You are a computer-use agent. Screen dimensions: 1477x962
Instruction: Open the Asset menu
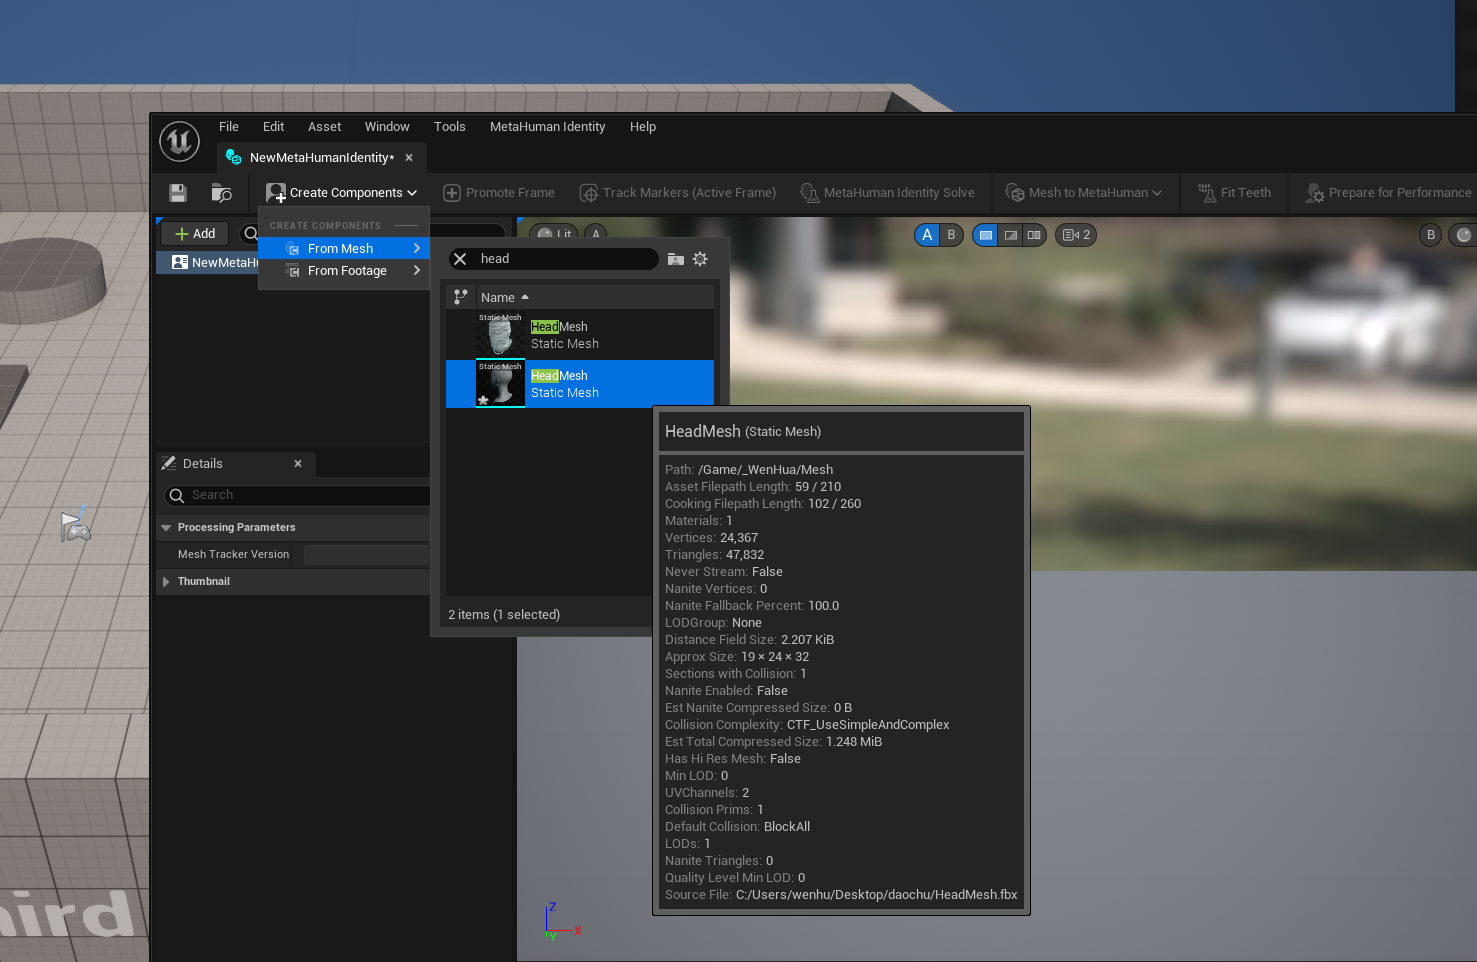(324, 127)
